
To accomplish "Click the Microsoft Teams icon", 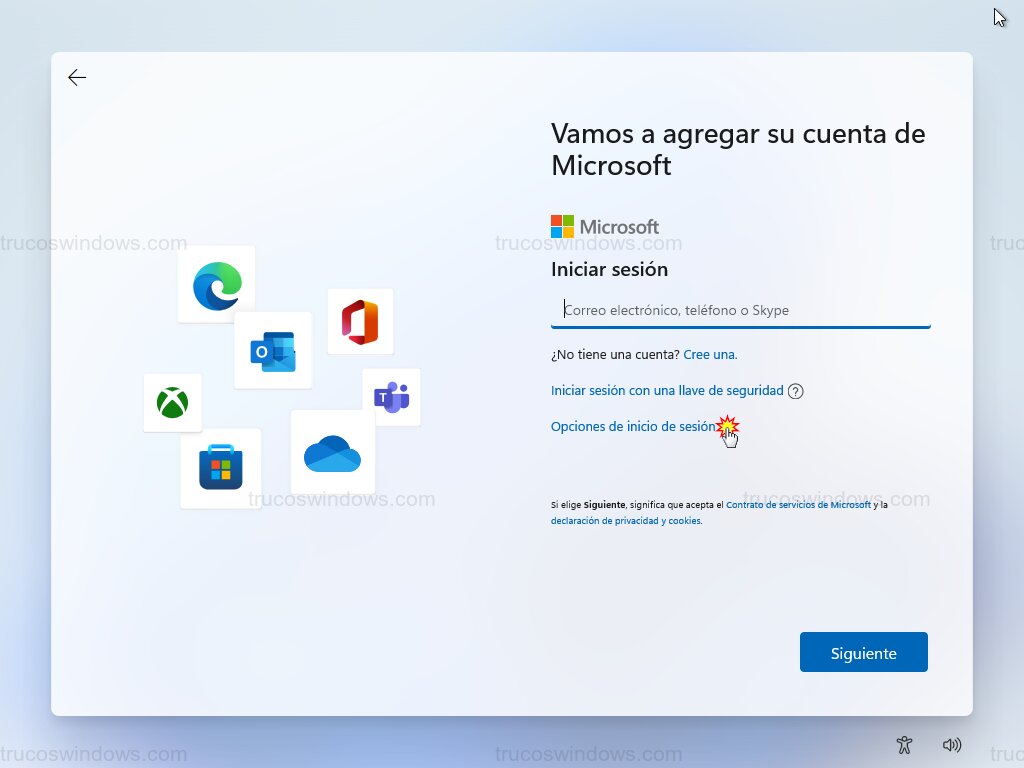I will click(391, 396).
